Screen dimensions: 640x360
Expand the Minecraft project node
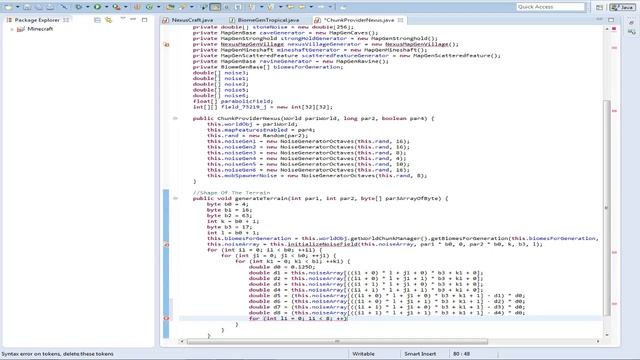click(x=11, y=29)
